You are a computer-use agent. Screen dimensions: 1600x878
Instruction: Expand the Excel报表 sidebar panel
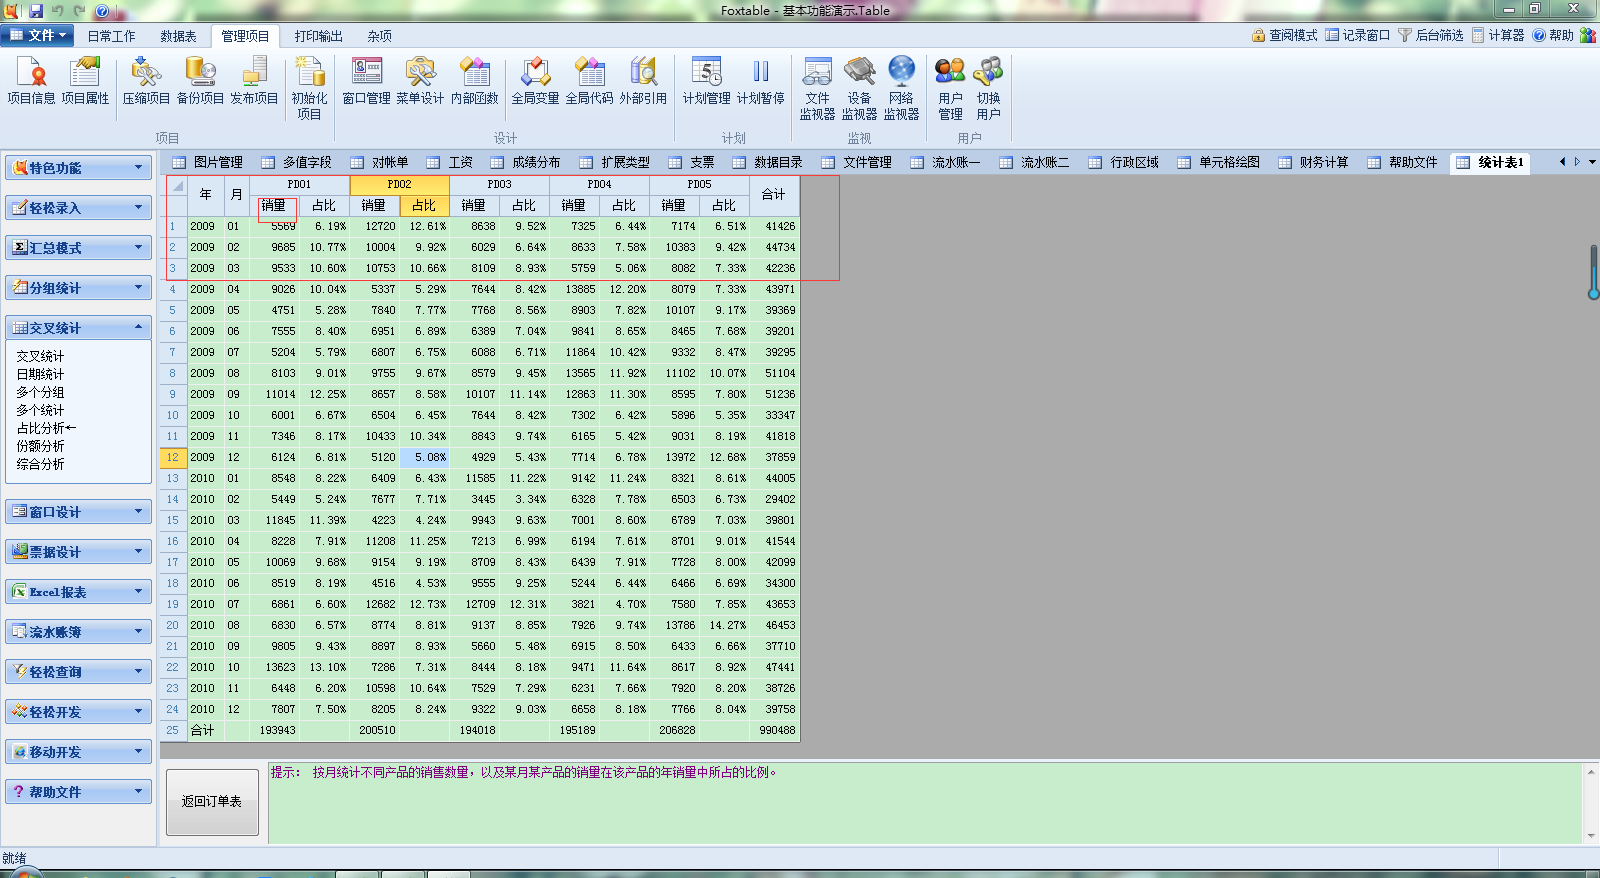coord(78,592)
